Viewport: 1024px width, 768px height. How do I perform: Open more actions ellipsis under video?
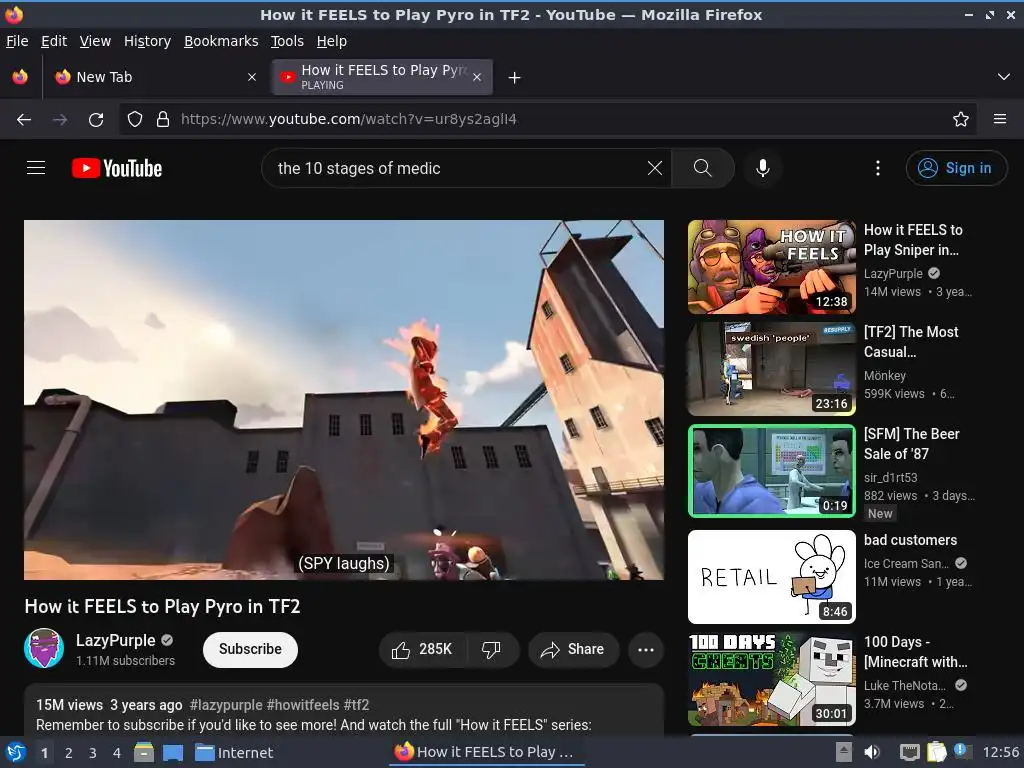pos(646,649)
